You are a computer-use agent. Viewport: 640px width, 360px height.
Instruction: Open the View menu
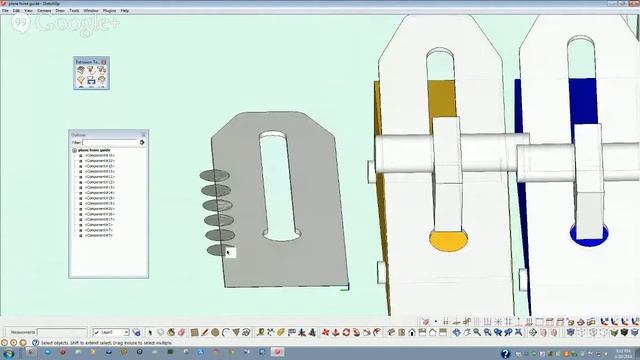(28, 11)
